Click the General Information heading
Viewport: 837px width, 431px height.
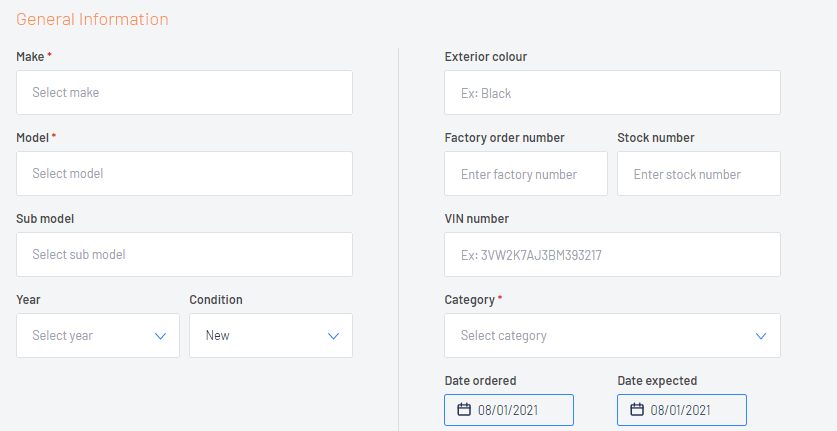coord(92,19)
